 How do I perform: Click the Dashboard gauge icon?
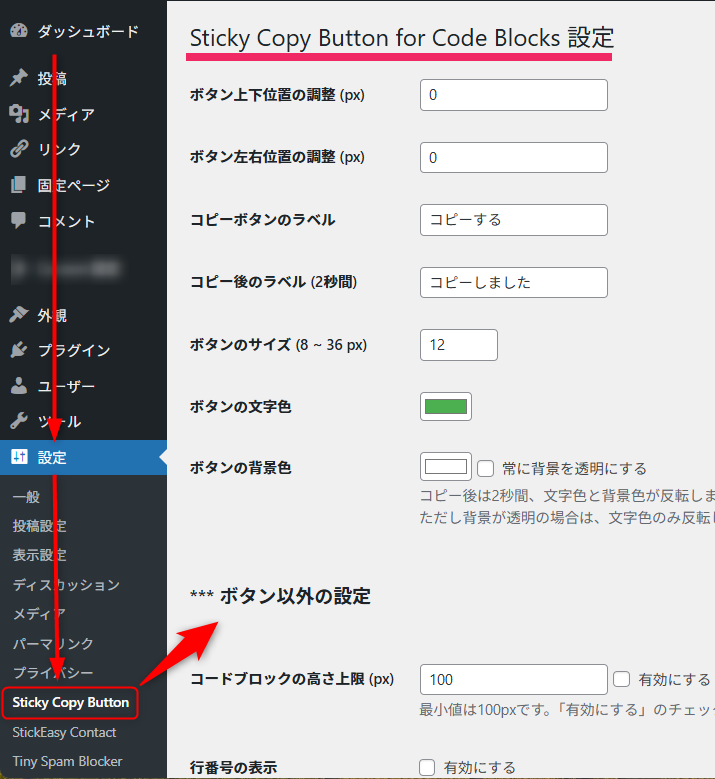[x=19, y=31]
